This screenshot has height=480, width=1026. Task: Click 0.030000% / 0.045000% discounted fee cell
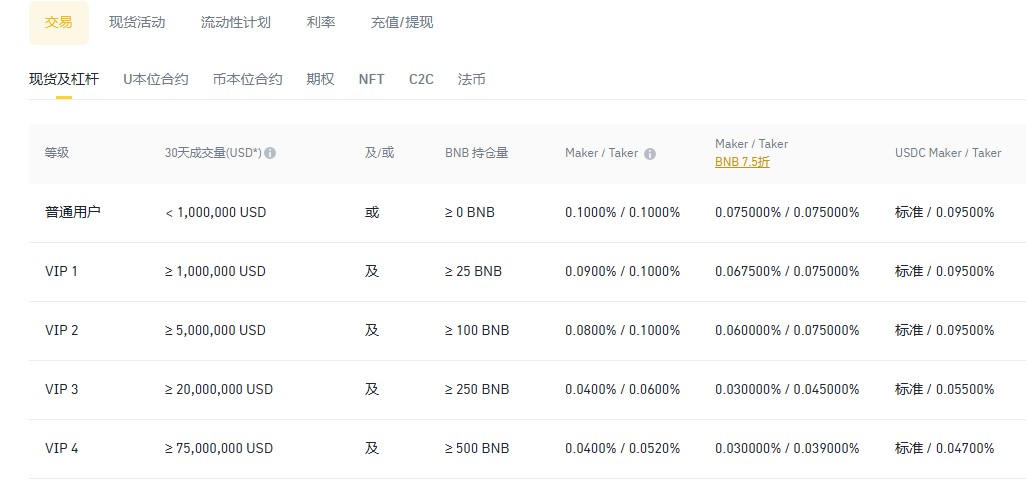click(787, 389)
